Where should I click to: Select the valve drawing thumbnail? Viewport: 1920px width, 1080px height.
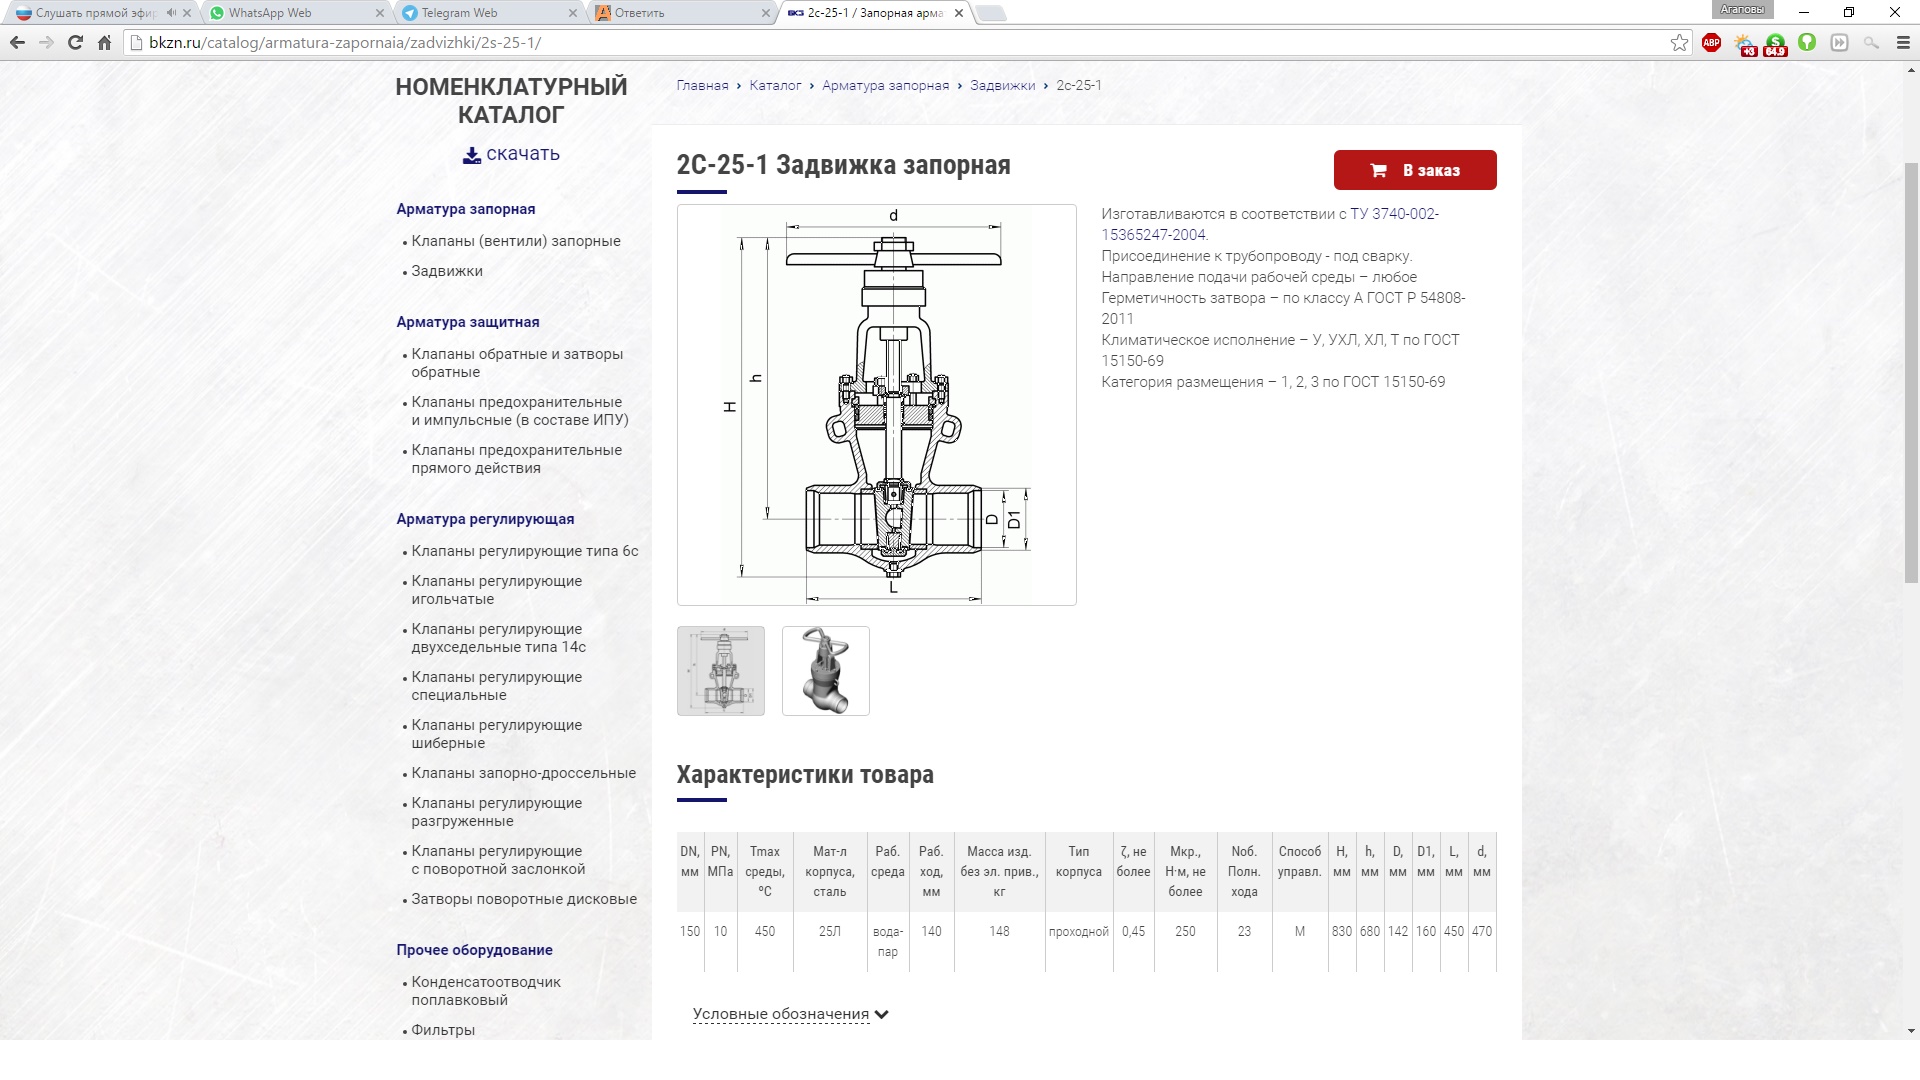720,671
